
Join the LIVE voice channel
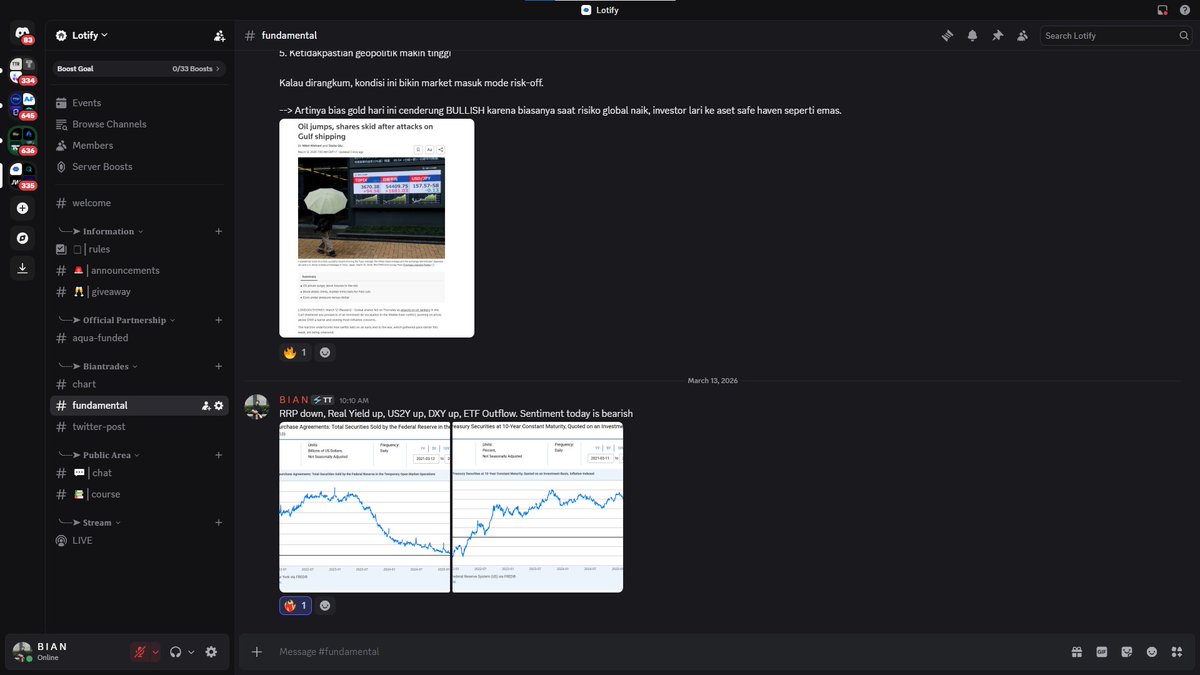click(138, 540)
